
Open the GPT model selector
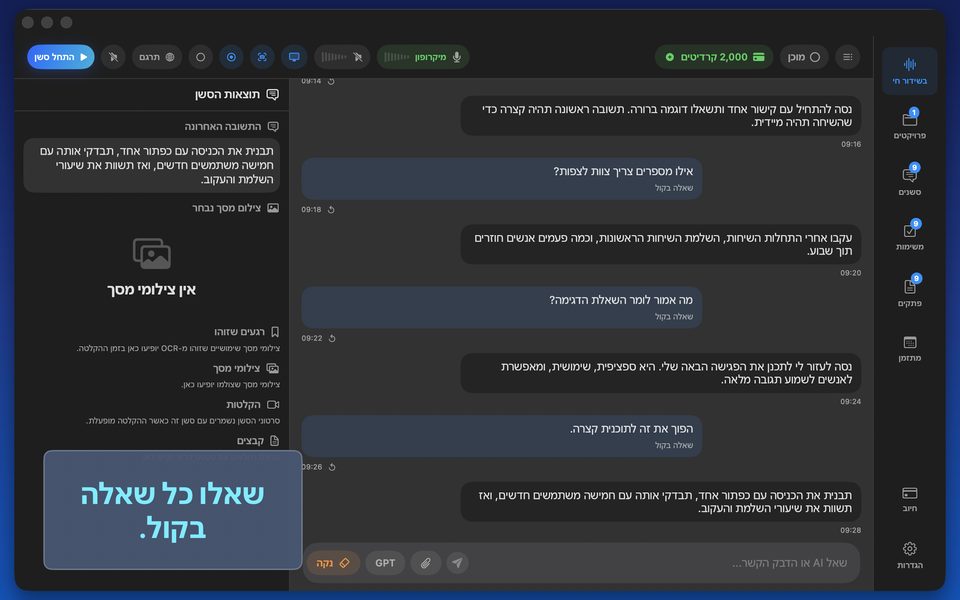click(385, 563)
